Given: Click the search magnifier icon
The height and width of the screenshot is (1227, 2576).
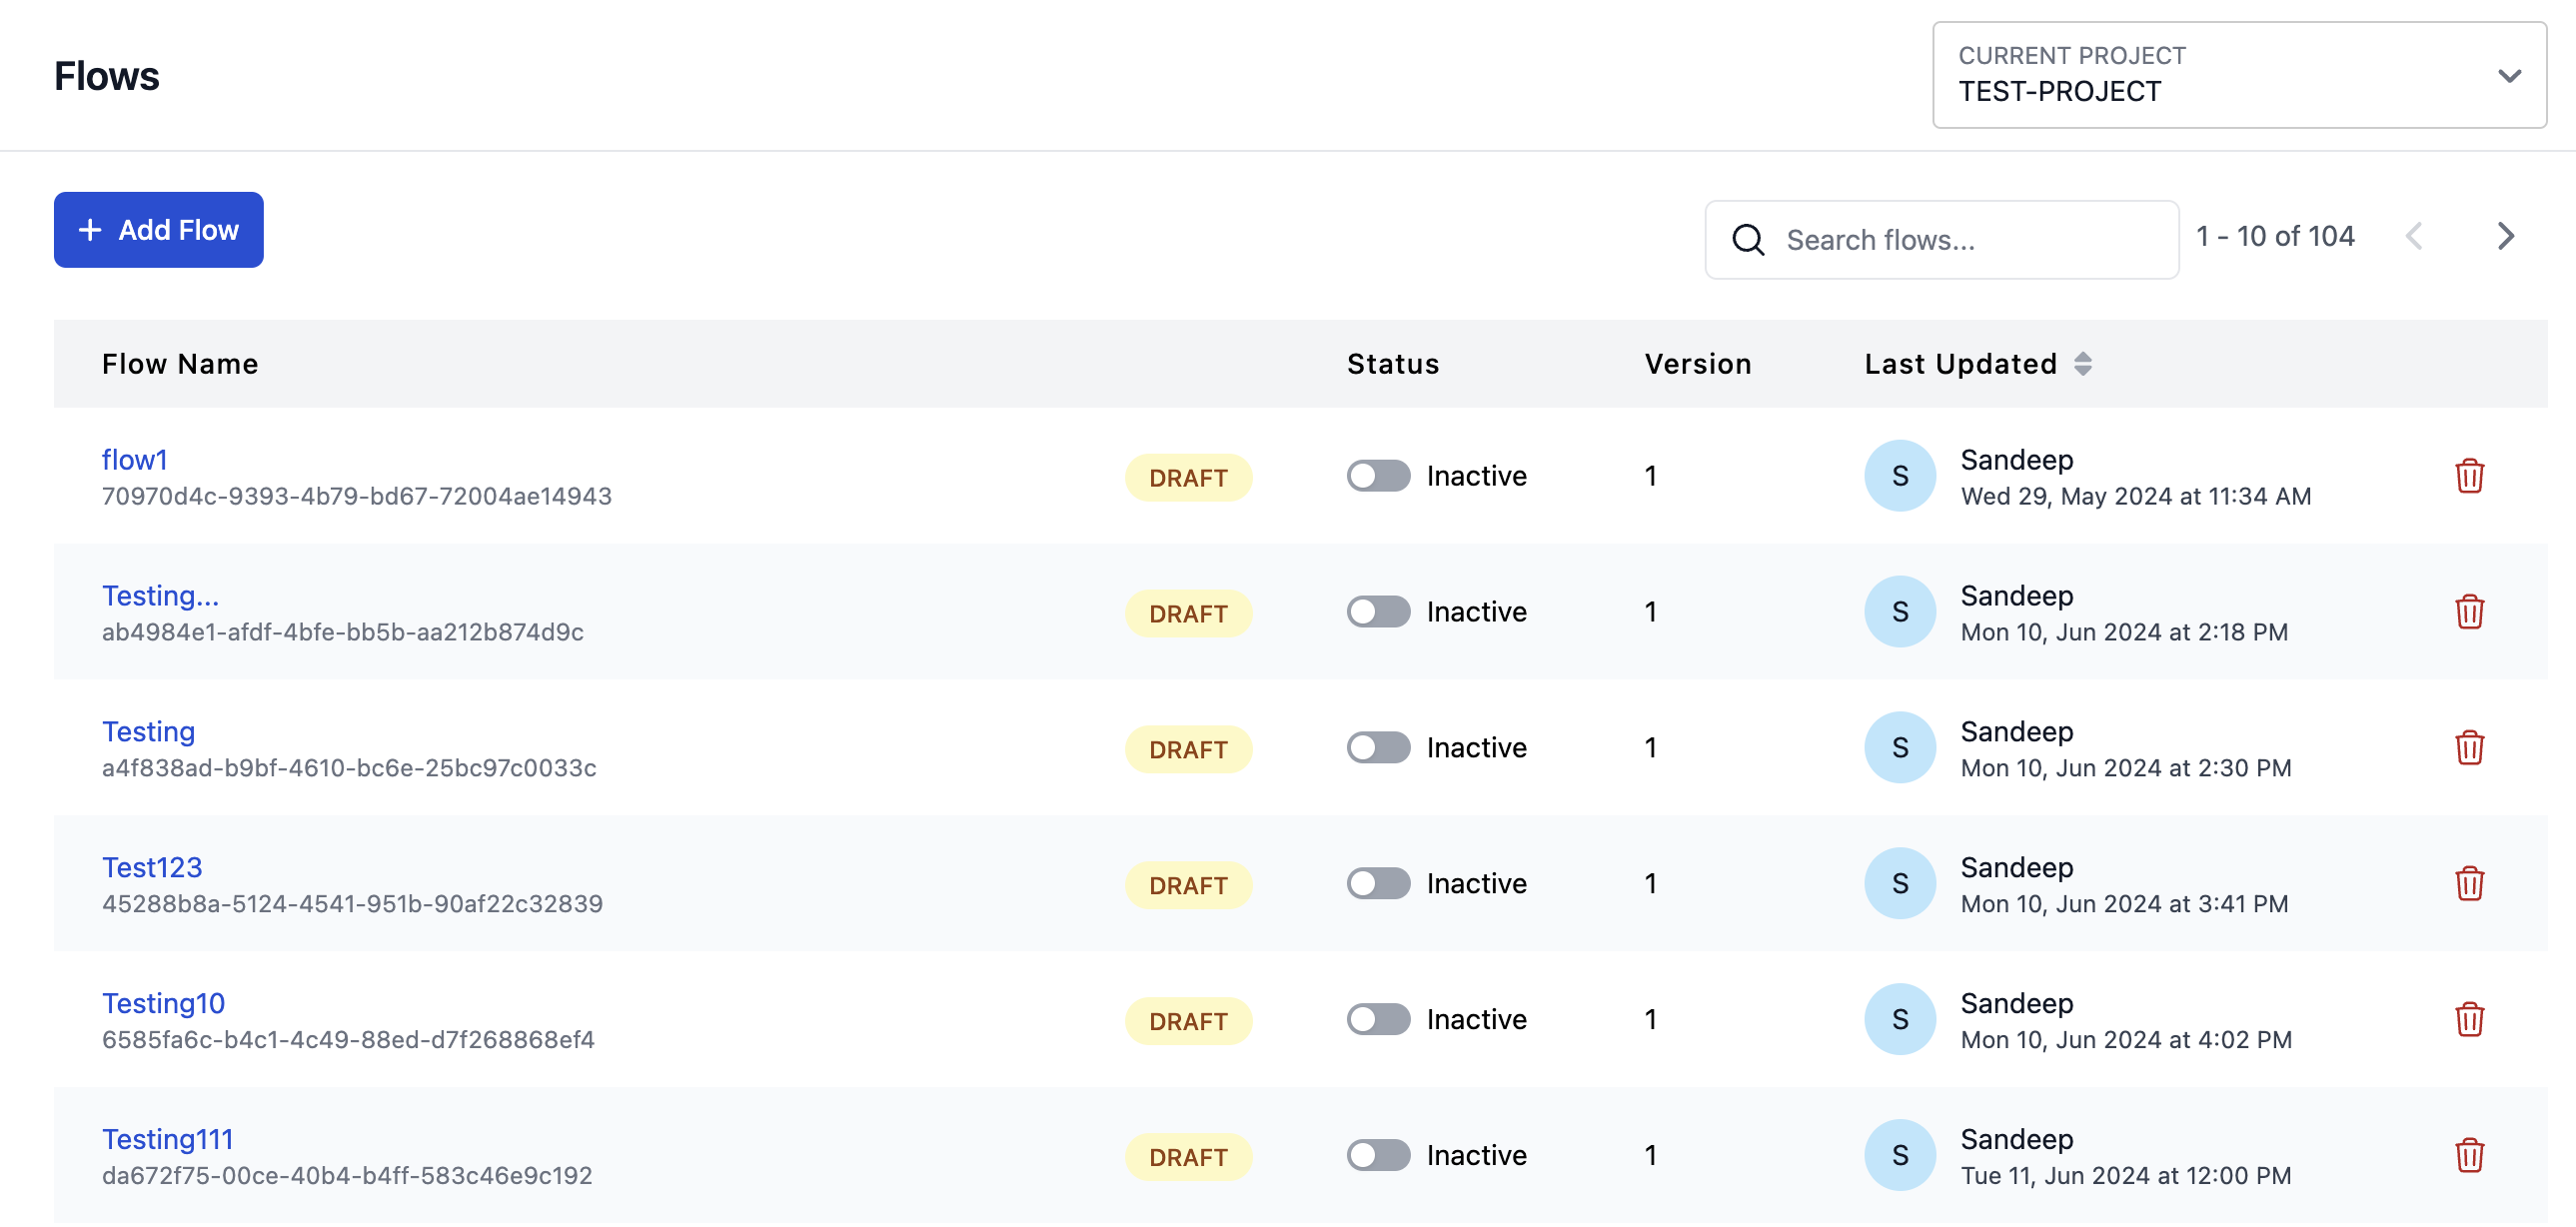Looking at the screenshot, I should (1748, 239).
